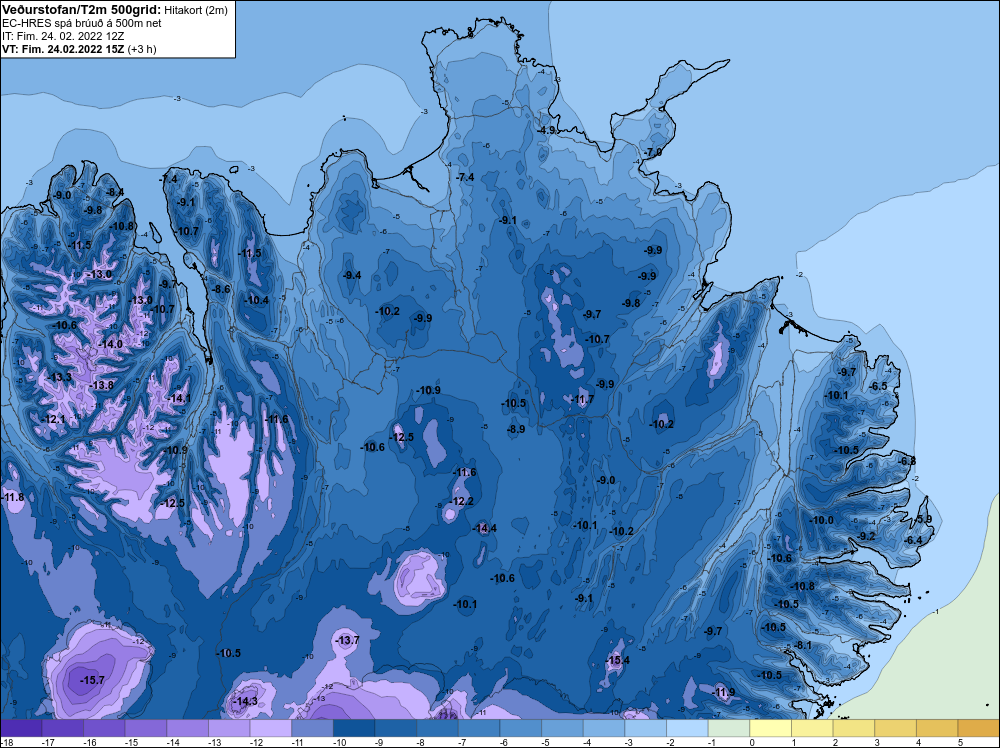Click the orange legend swatch above 5

(x=978, y=728)
